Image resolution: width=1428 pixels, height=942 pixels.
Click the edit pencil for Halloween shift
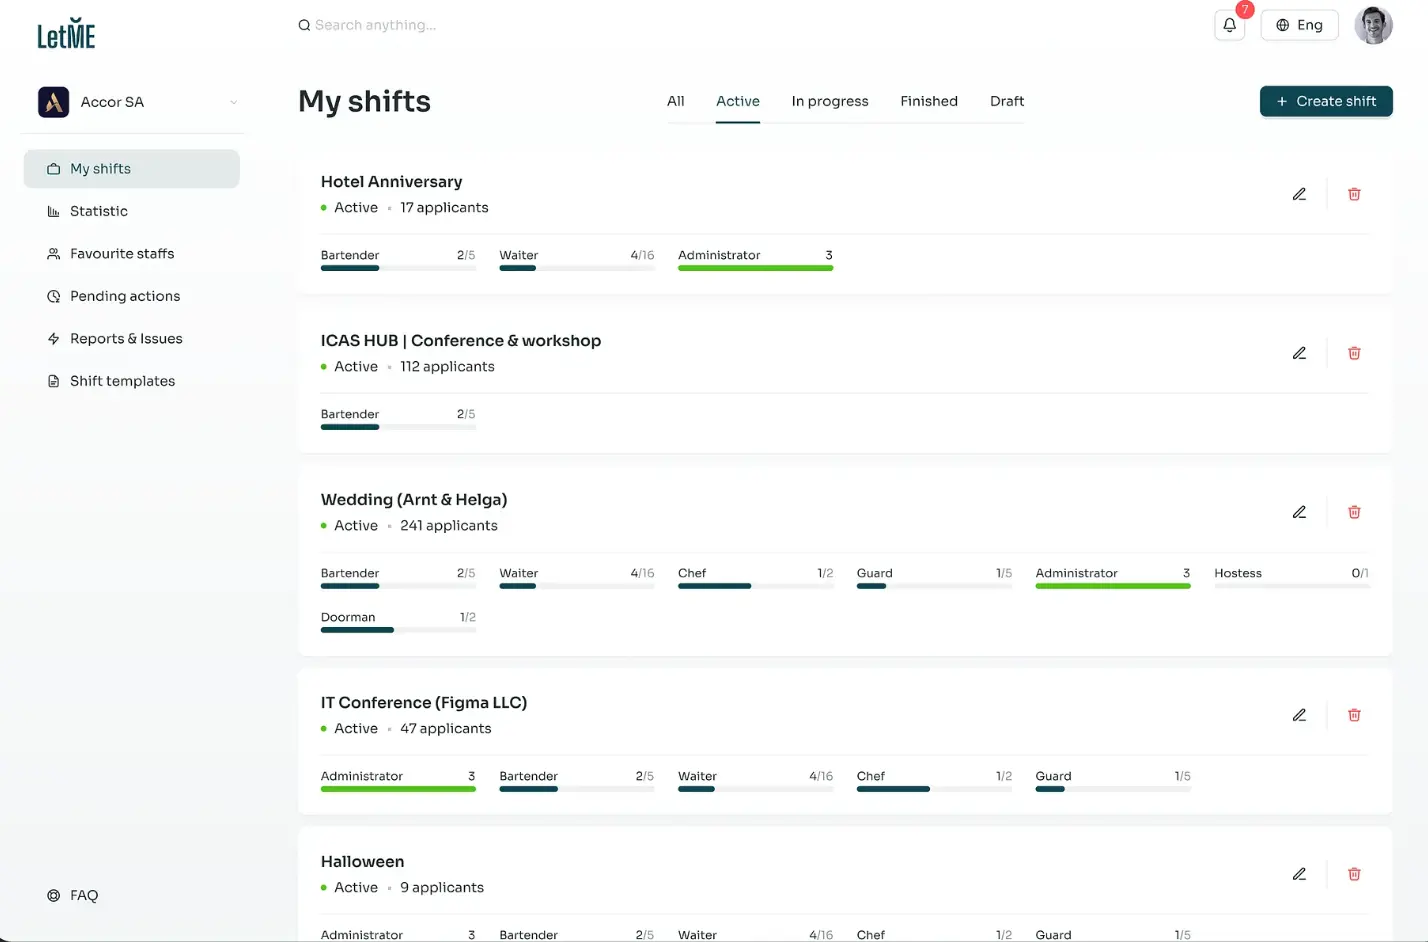pos(1299,874)
